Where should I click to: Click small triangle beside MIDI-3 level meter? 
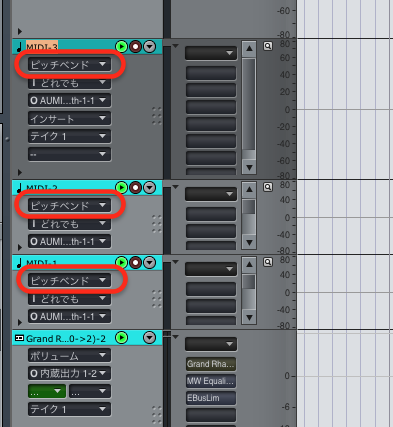click(175, 46)
